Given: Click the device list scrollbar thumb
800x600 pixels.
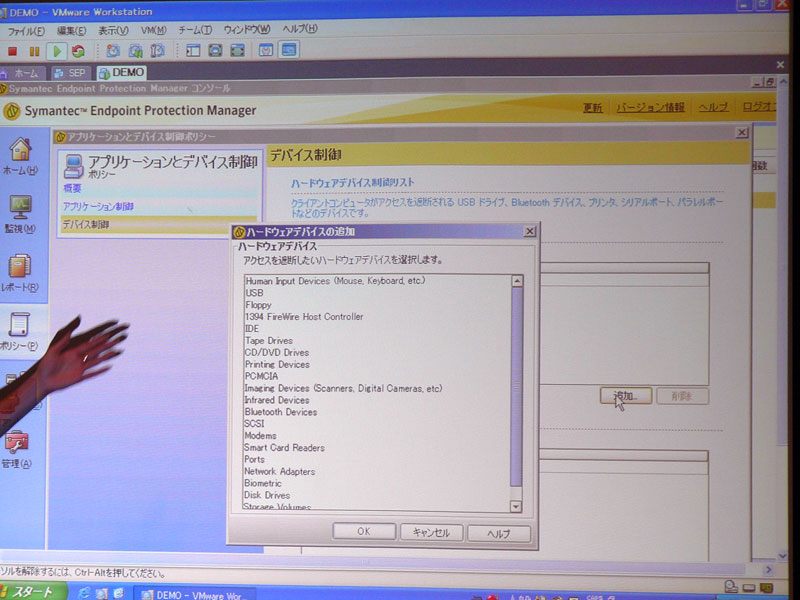Looking at the screenshot, I should point(516,386).
